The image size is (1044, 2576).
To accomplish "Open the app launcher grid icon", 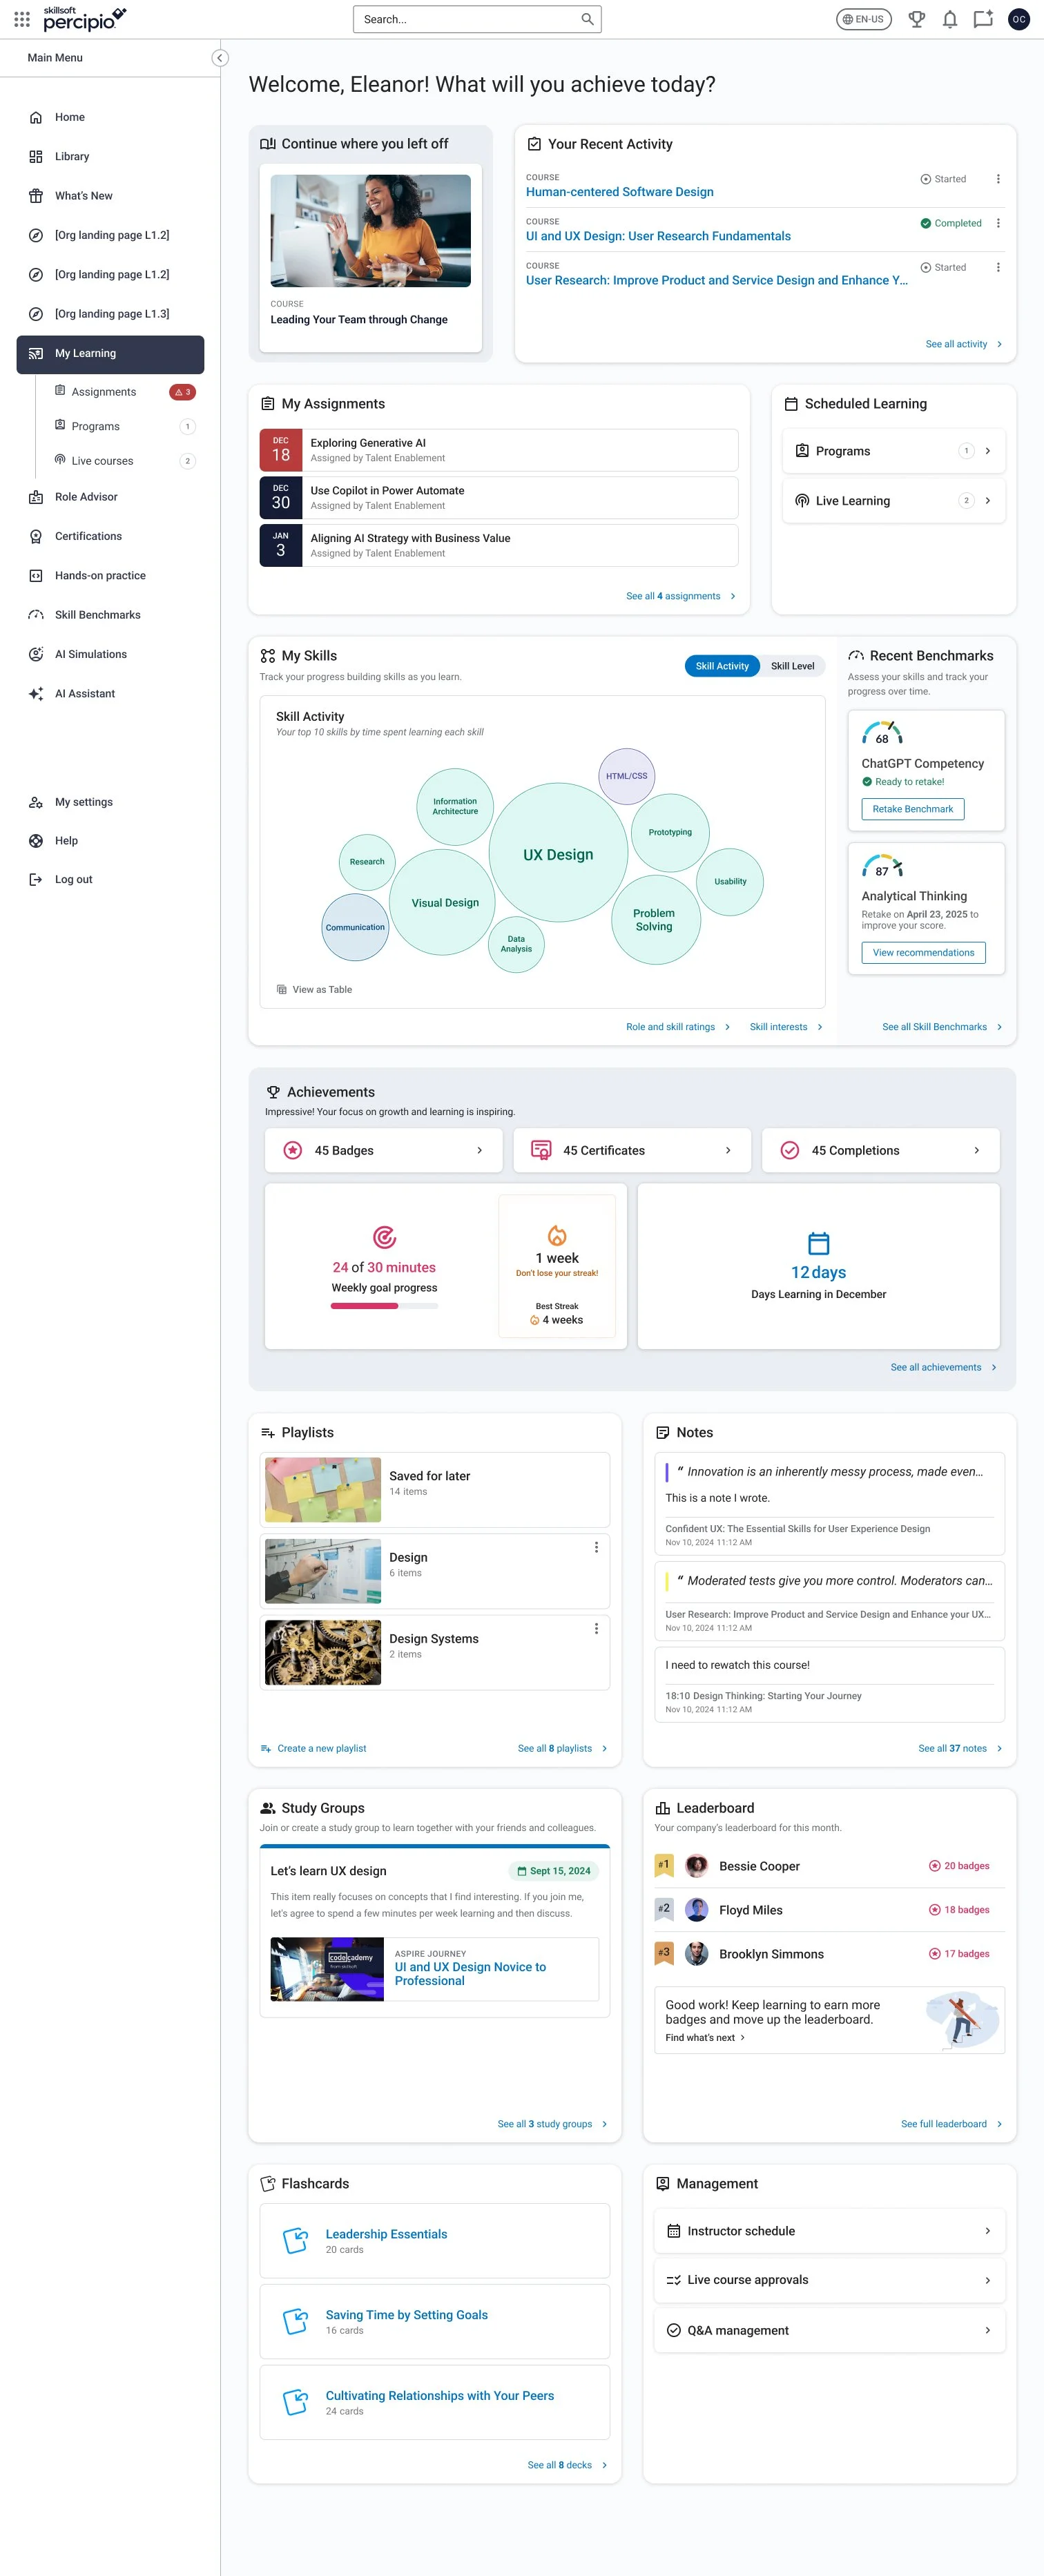I will click(22, 19).
